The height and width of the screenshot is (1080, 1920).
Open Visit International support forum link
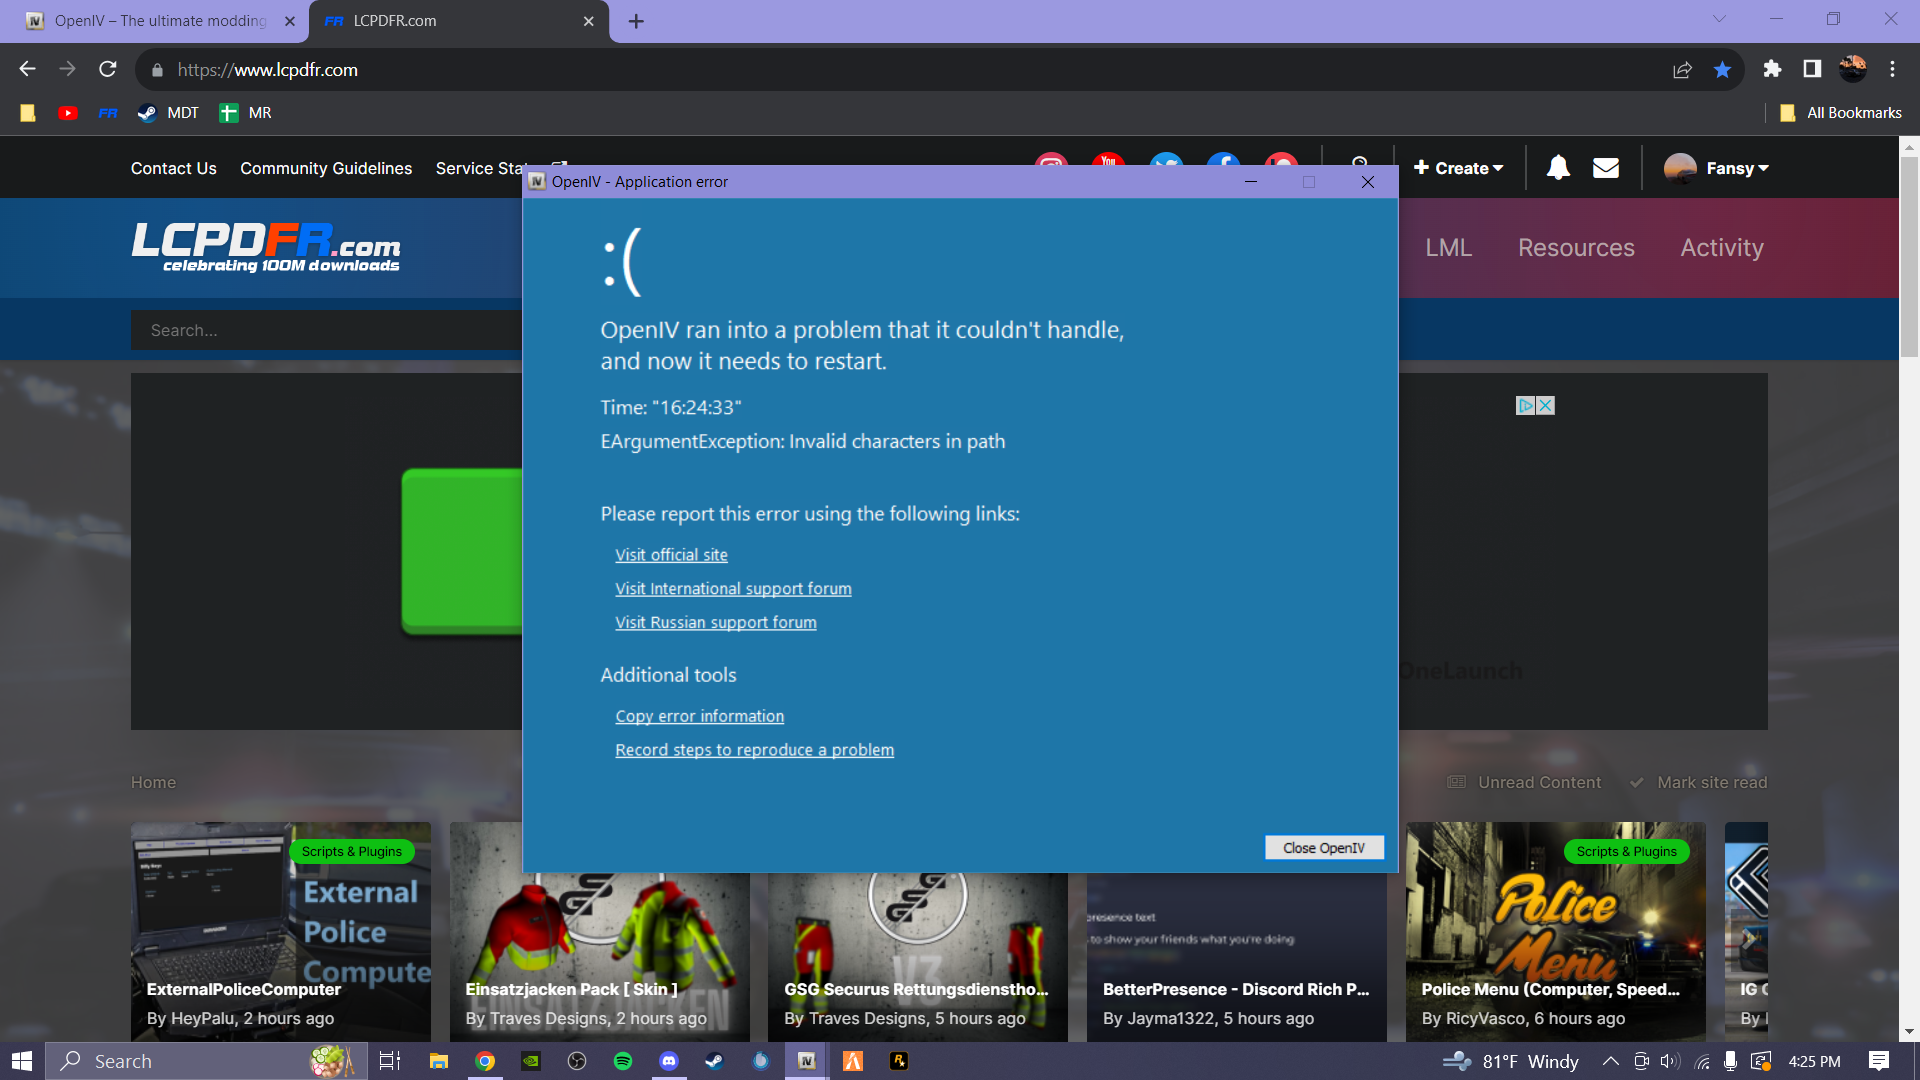tap(733, 589)
